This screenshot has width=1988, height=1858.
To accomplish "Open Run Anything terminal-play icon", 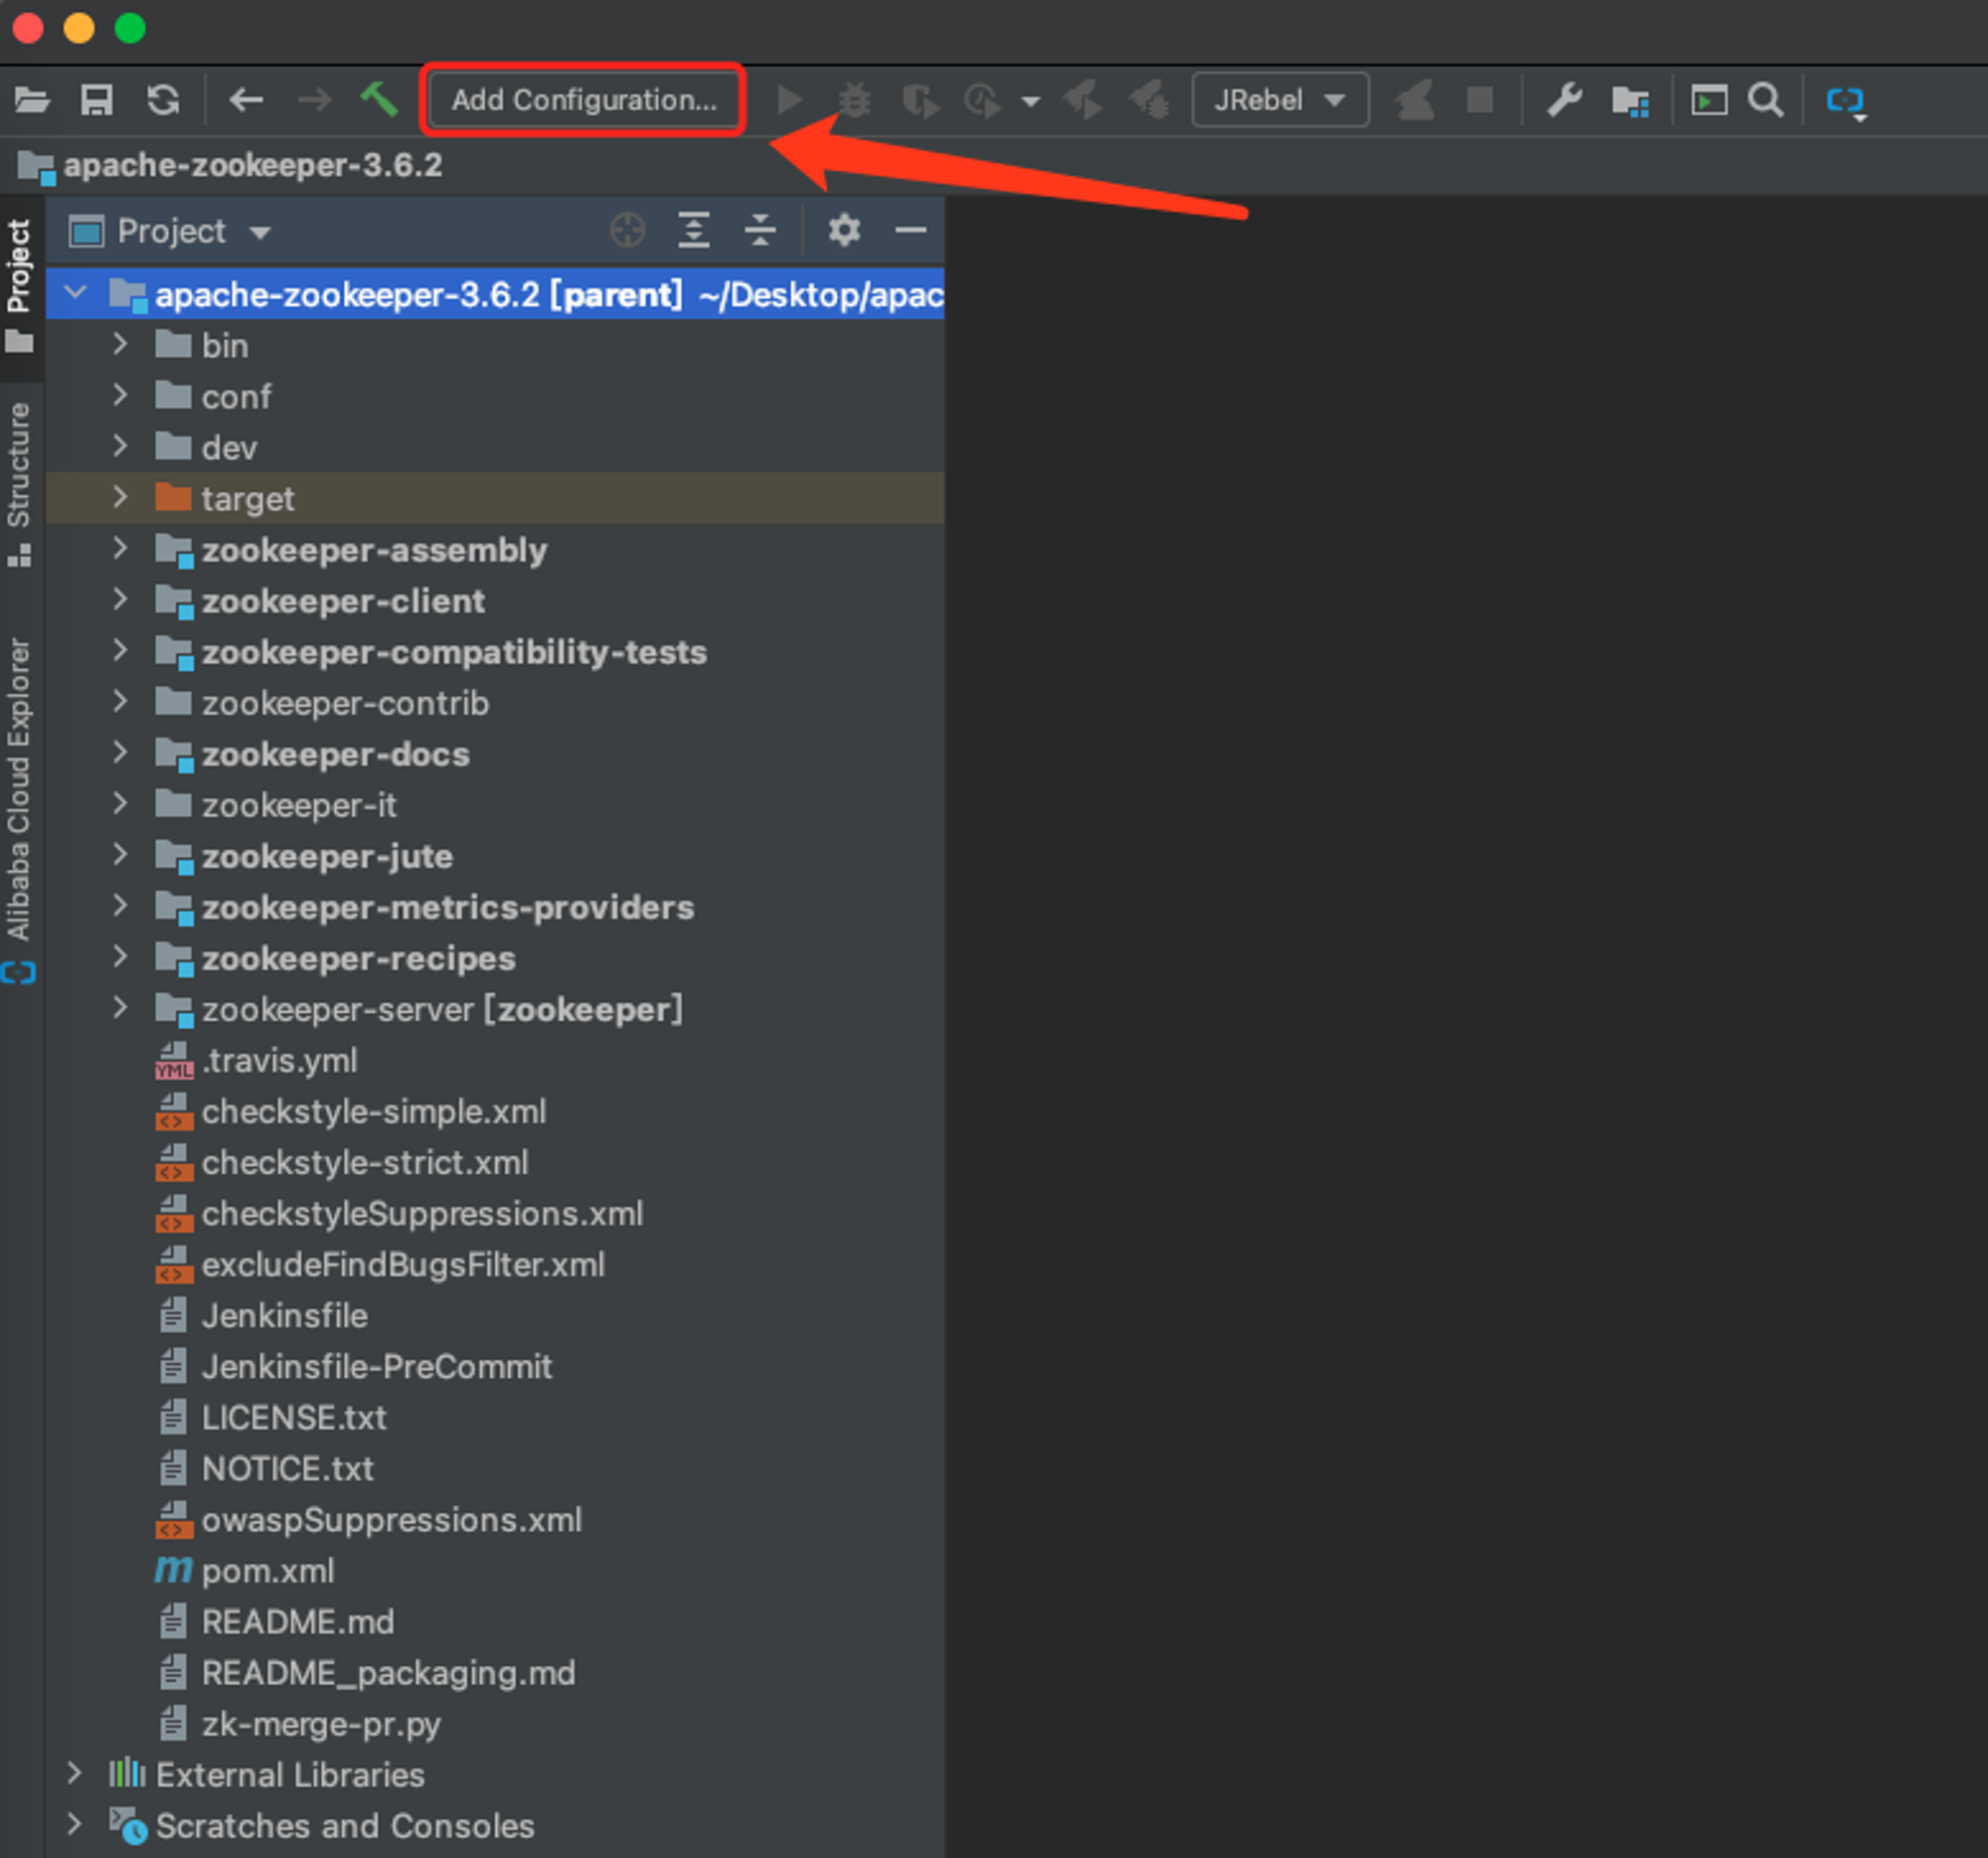I will click(1709, 100).
